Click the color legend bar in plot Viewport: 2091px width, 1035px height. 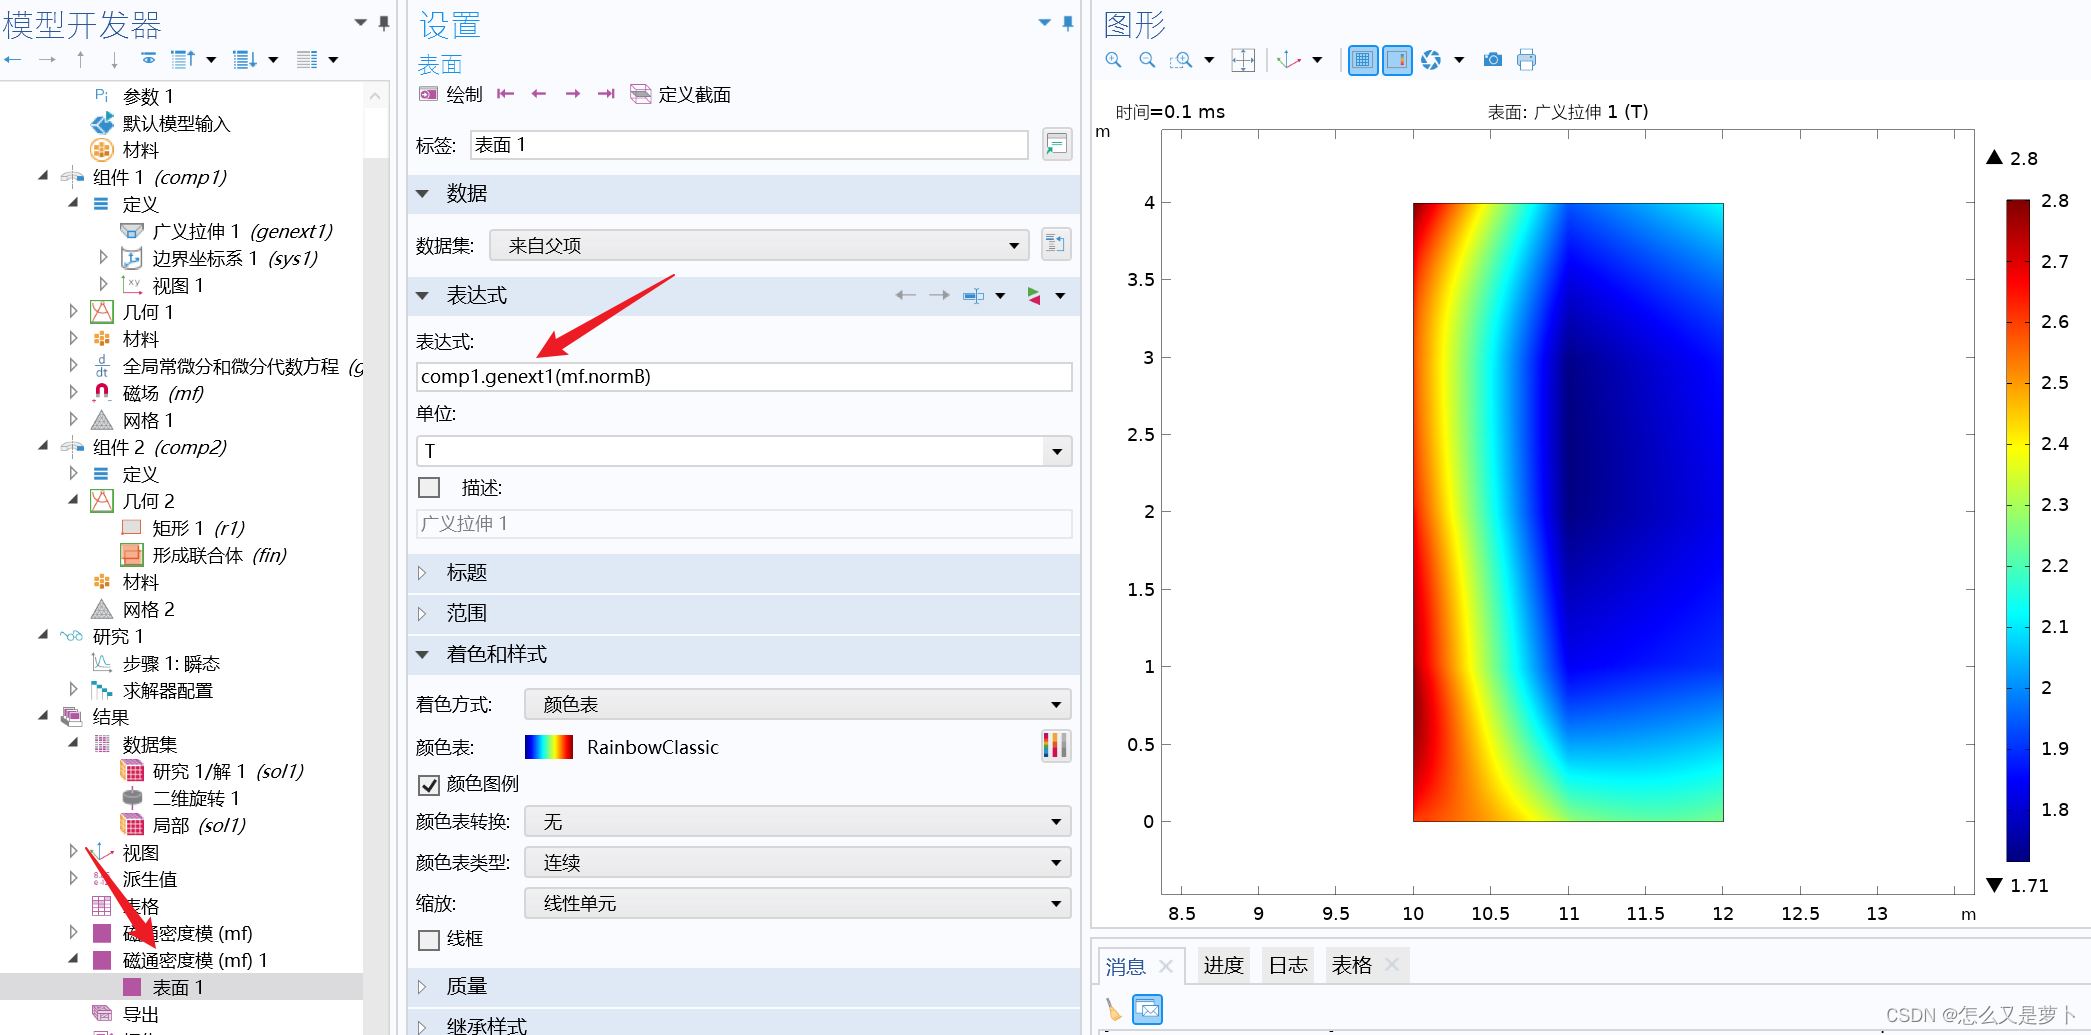click(x=2018, y=530)
